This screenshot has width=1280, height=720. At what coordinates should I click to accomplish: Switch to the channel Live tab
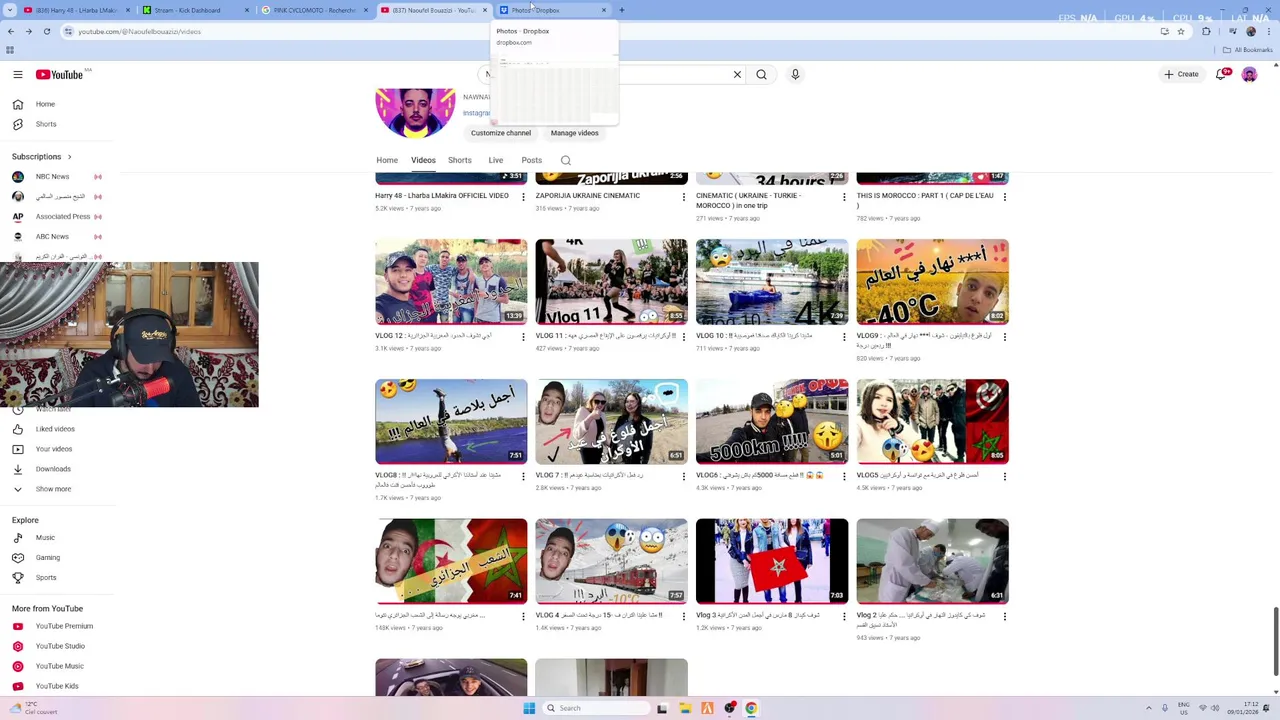point(496,160)
